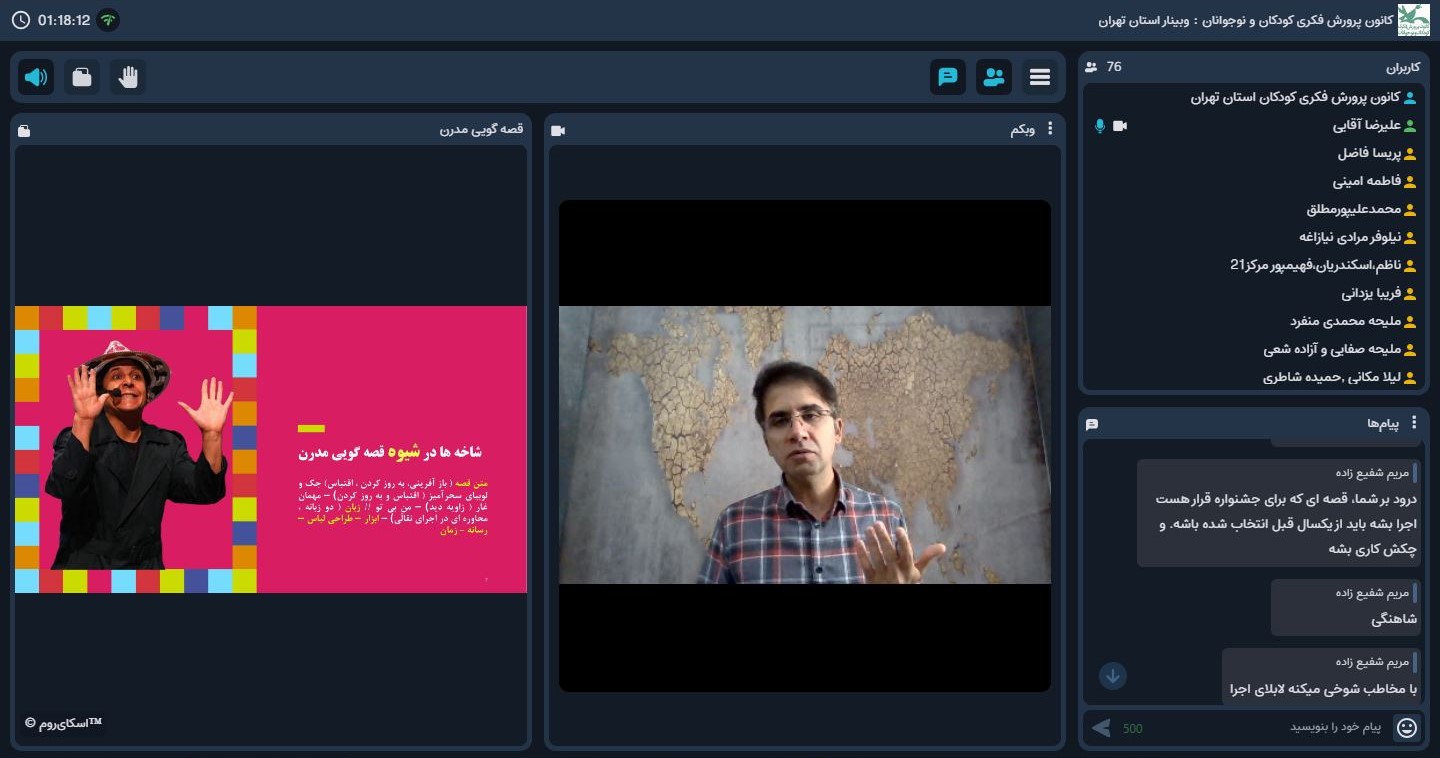The width and height of the screenshot is (1440, 758).
Task: Click the send message arrow icon
Action: pyautogui.click(x=1101, y=728)
